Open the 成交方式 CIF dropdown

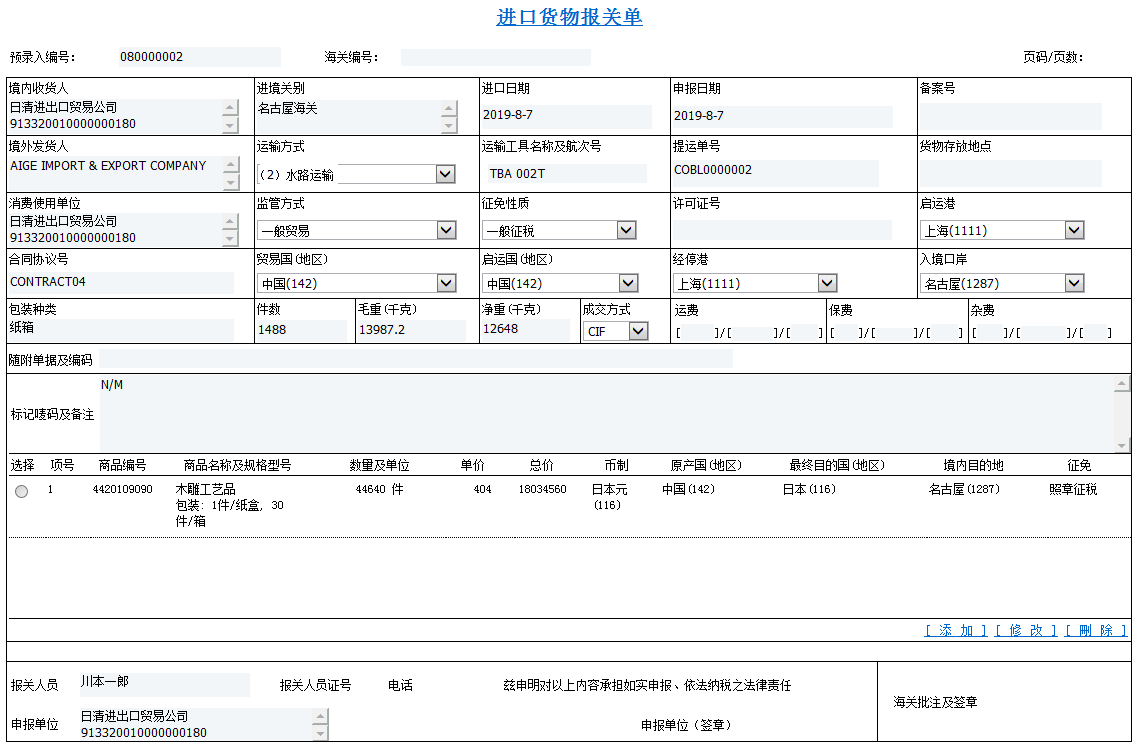pyautogui.click(x=638, y=331)
